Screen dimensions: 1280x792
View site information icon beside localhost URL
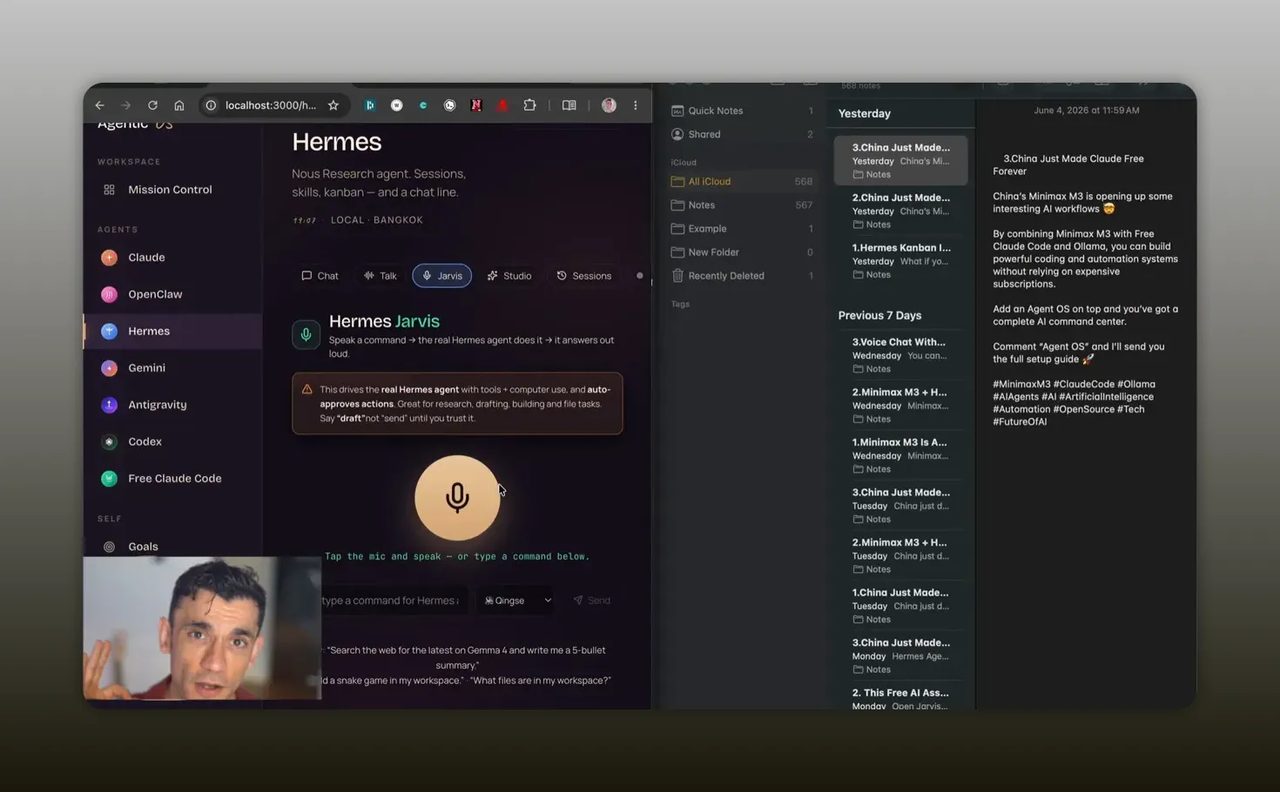tap(211, 105)
